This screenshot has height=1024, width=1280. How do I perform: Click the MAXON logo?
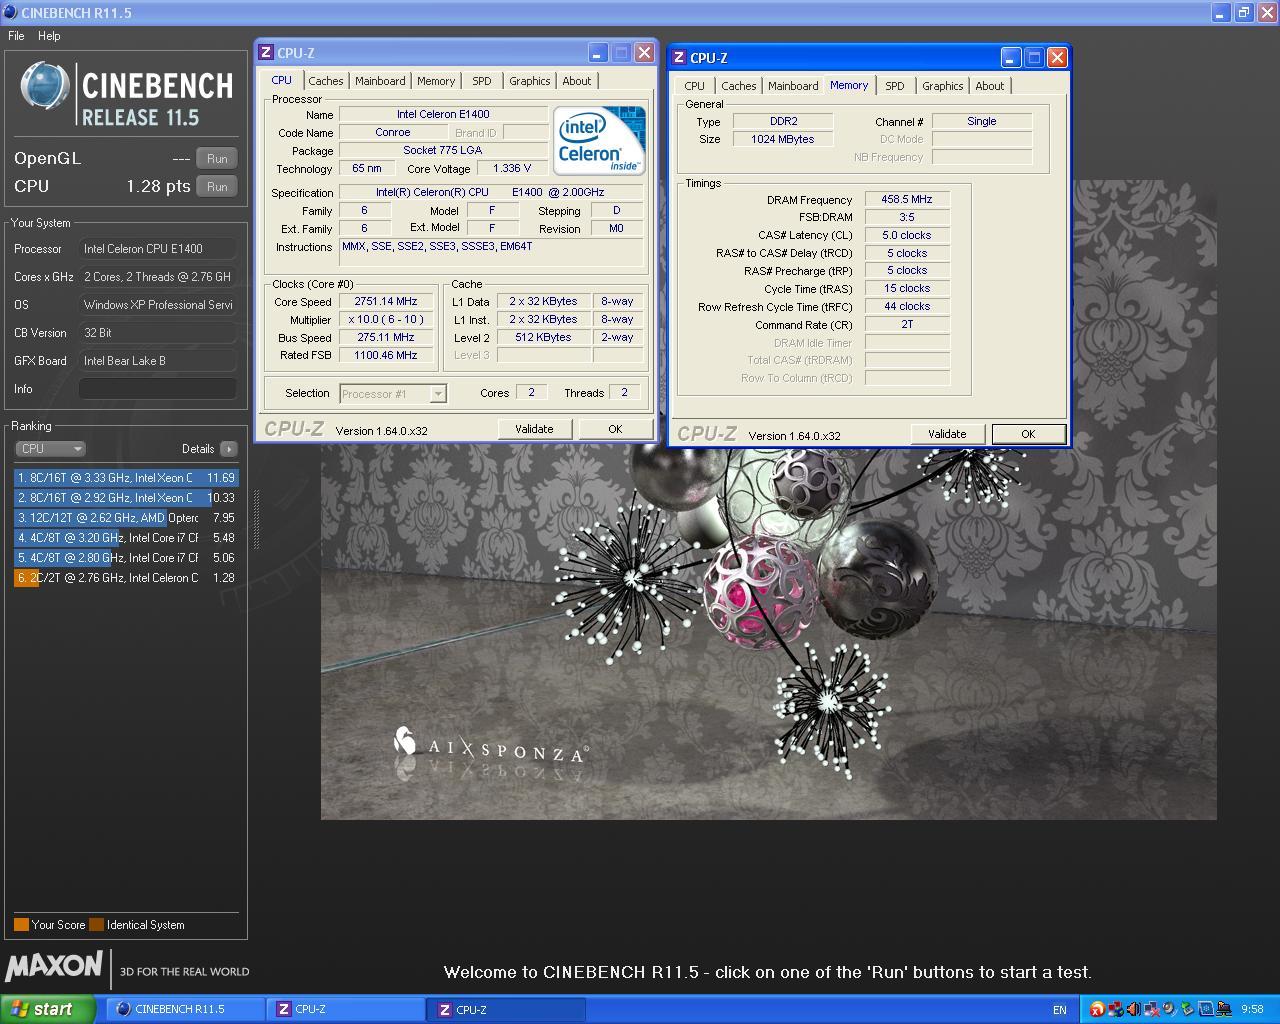54,966
